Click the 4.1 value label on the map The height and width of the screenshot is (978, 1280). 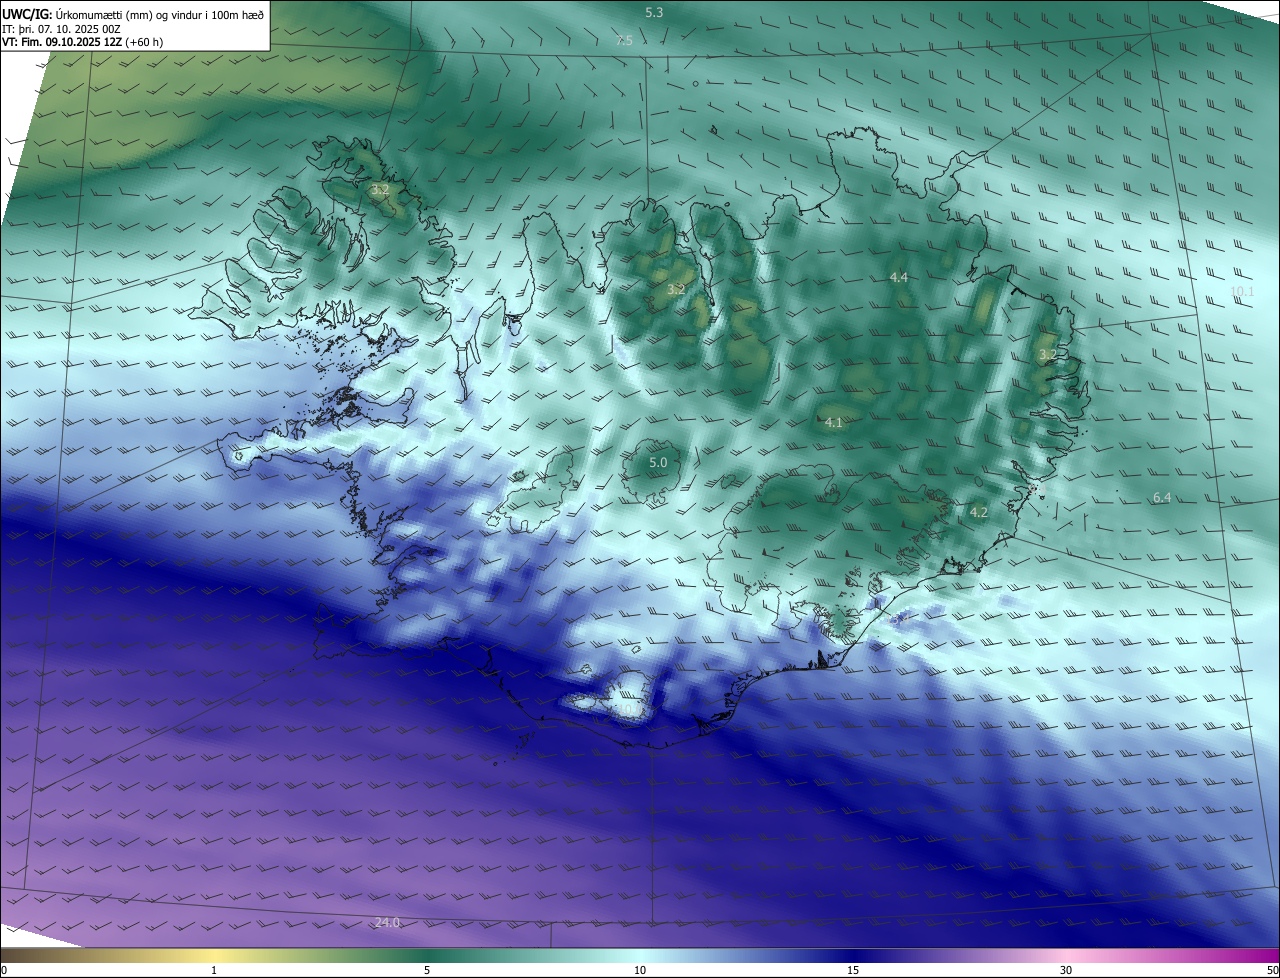tap(833, 423)
